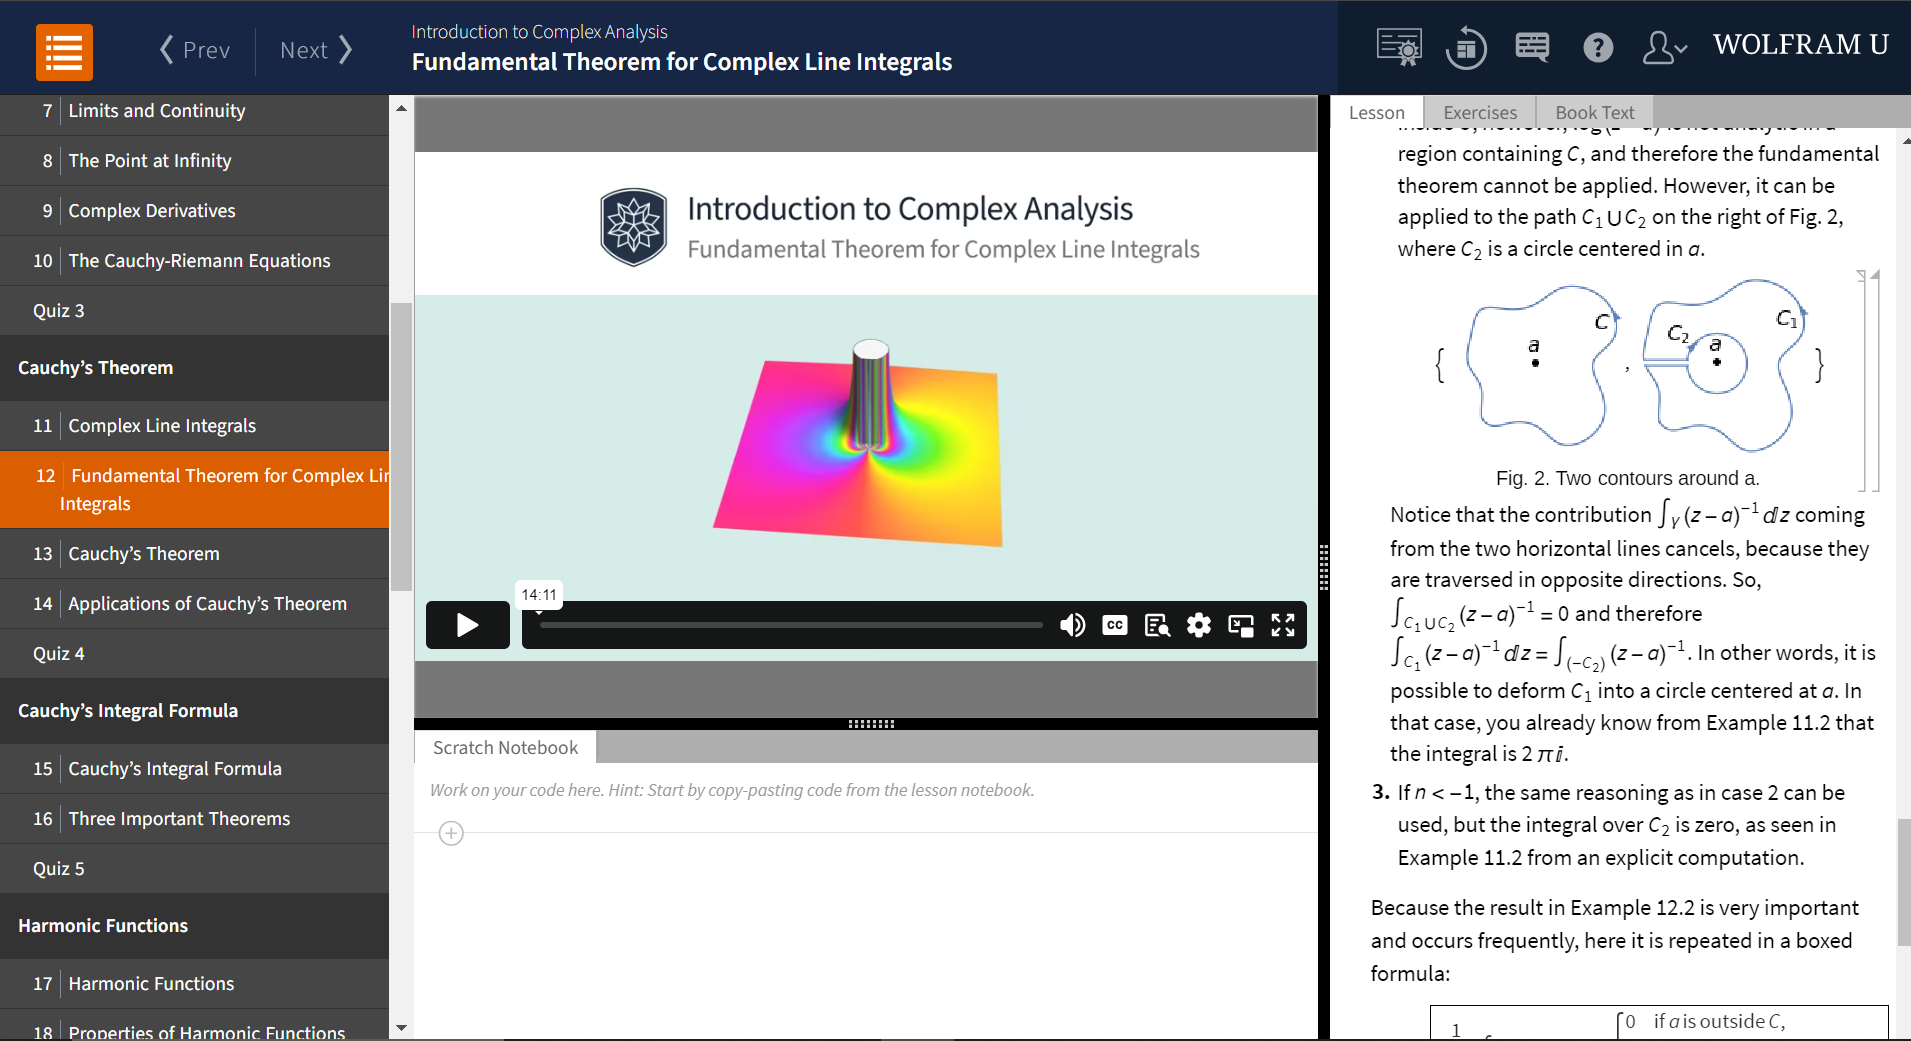Viewport: 1911px width, 1041px height.
Task: Select the Harmonic Functions section header
Action: [194, 926]
